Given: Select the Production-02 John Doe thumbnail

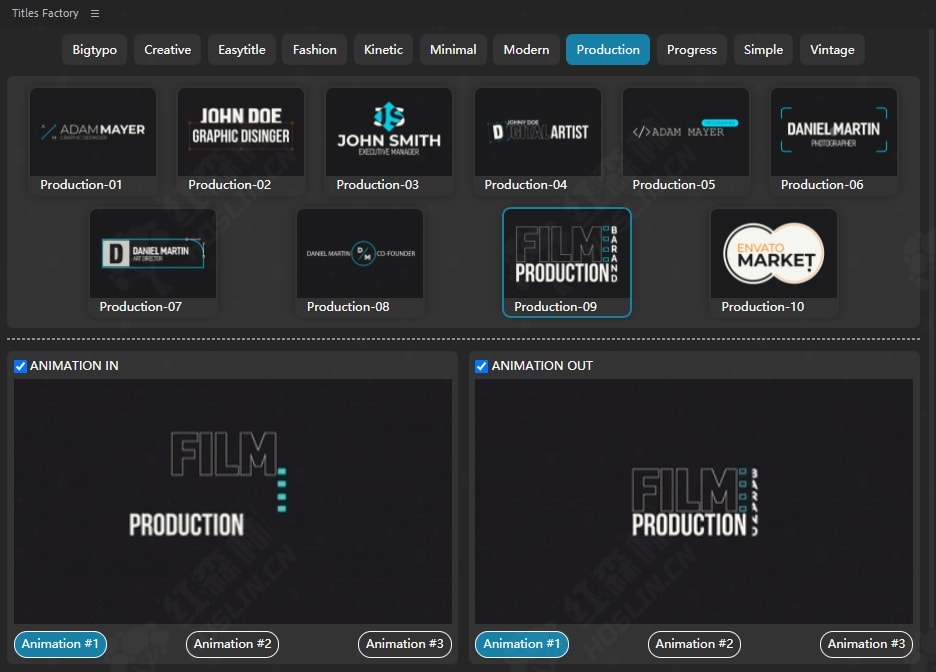Looking at the screenshot, I should pyautogui.click(x=241, y=132).
